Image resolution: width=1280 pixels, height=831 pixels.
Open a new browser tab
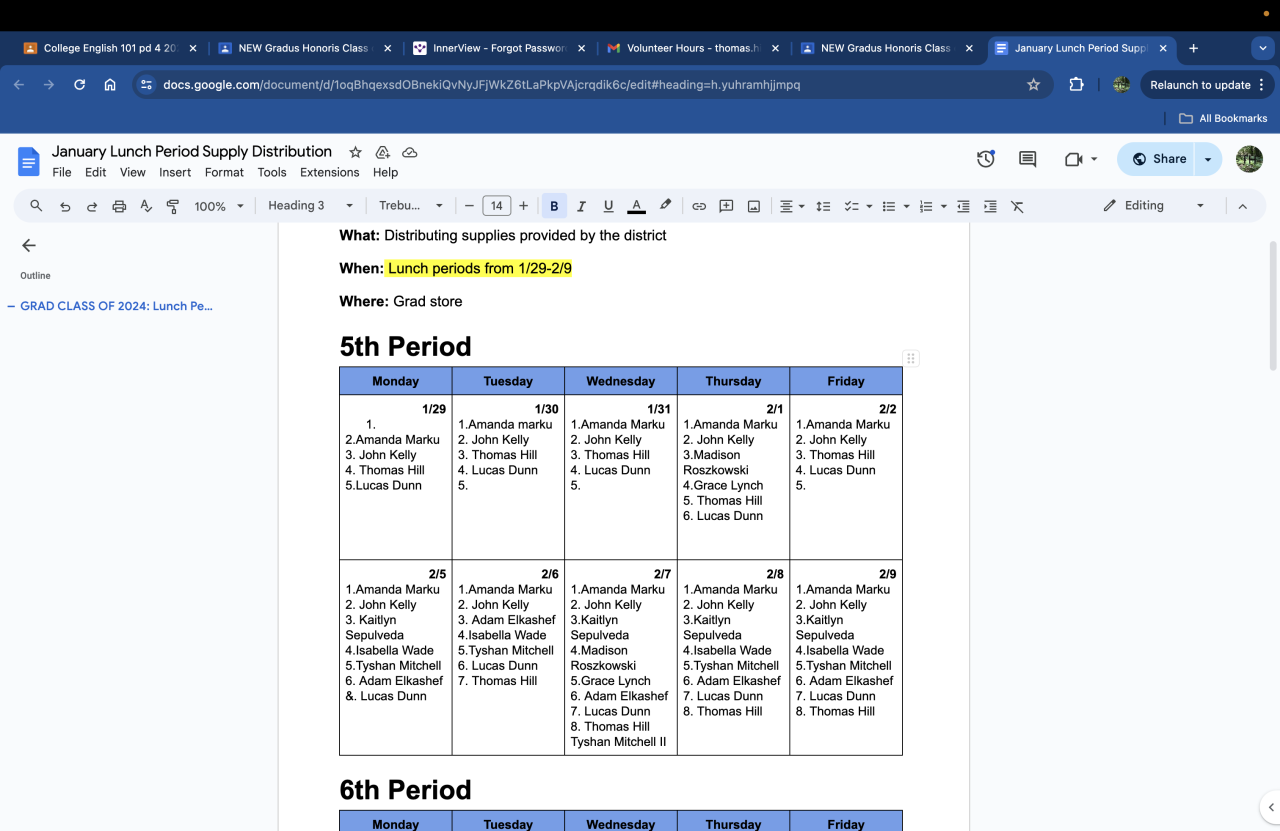[1193, 48]
